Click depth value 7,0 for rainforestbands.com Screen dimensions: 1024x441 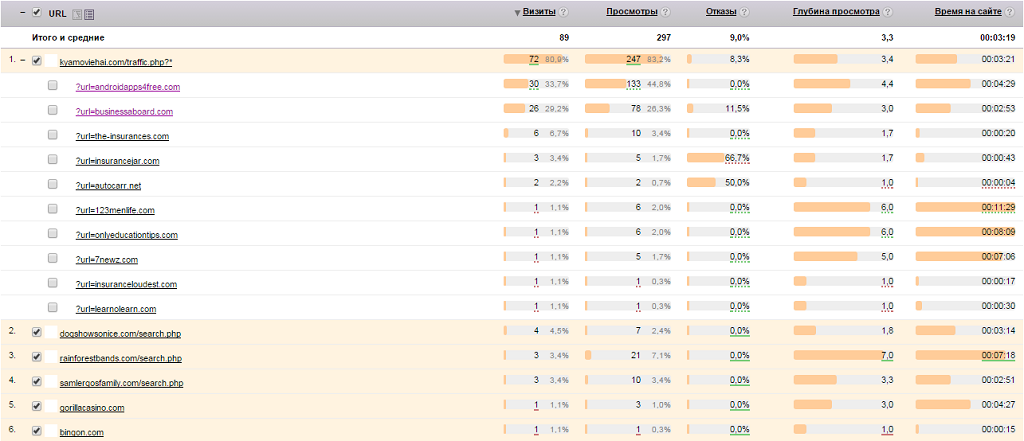[x=888, y=355]
